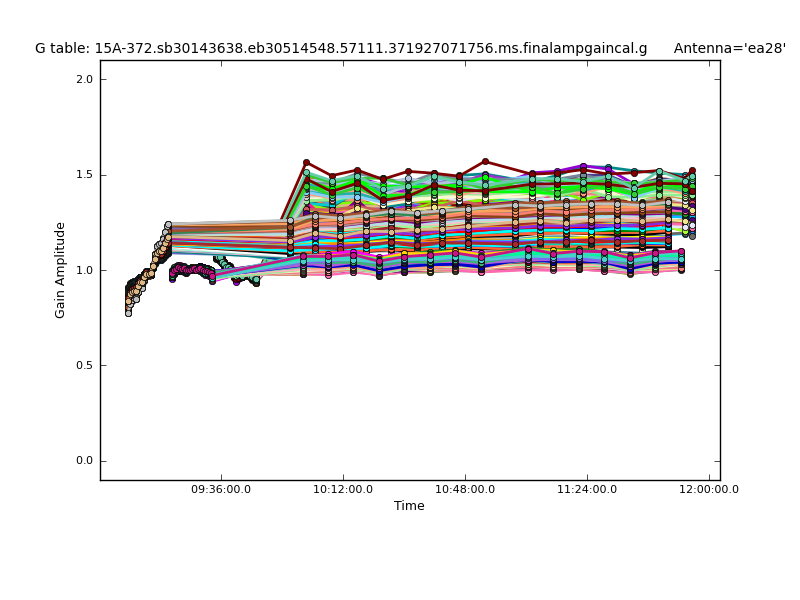Select the Gain Amplitude y-axis label
Screen dimensions: 800x600
coord(61,270)
